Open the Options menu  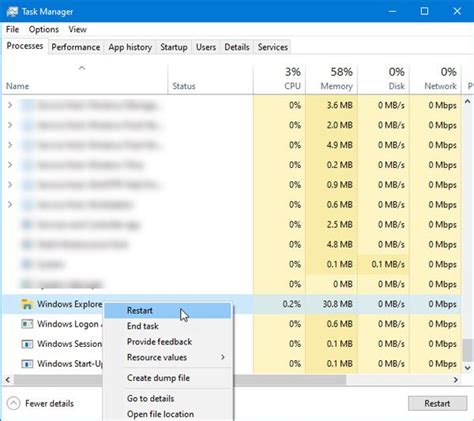[x=44, y=29]
